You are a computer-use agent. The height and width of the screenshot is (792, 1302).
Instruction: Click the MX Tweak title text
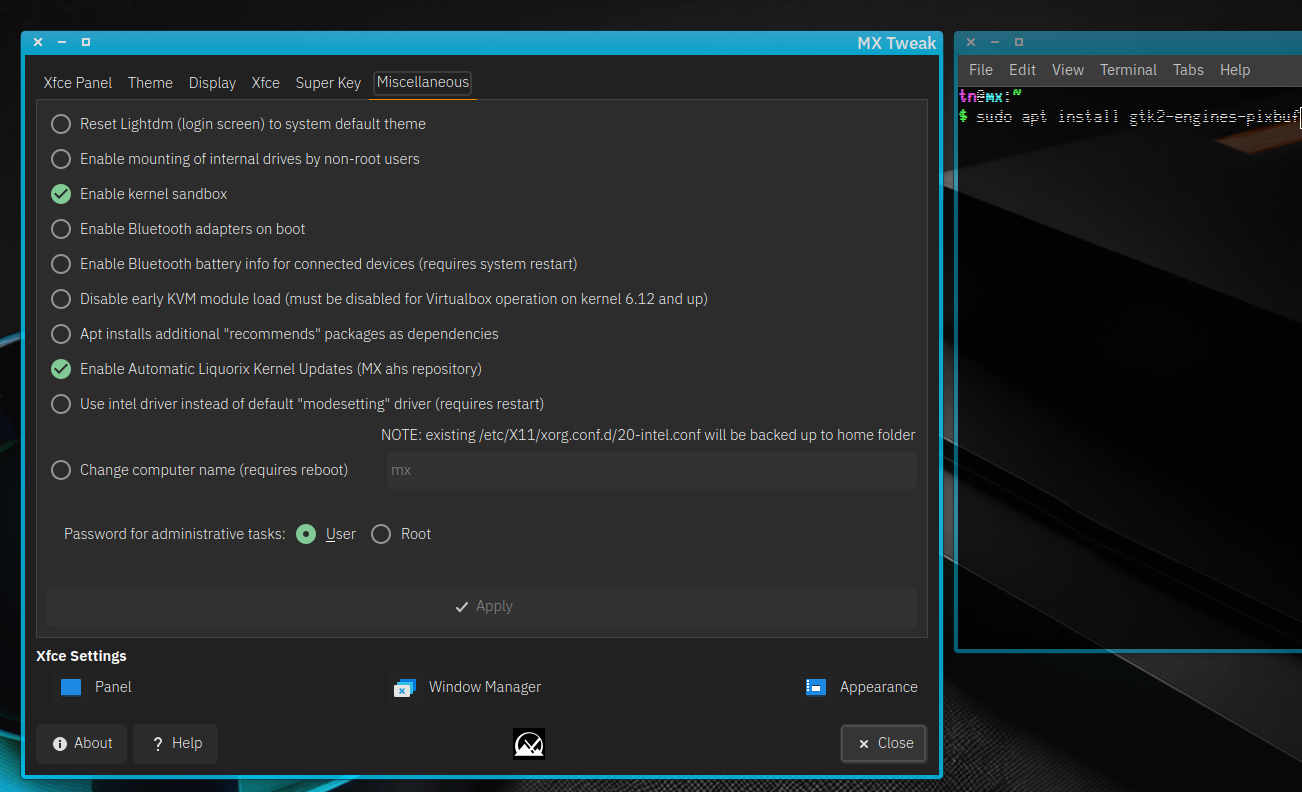897,43
